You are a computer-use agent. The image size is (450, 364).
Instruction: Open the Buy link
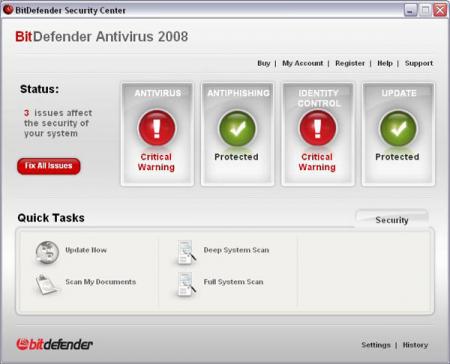pos(264,63)
